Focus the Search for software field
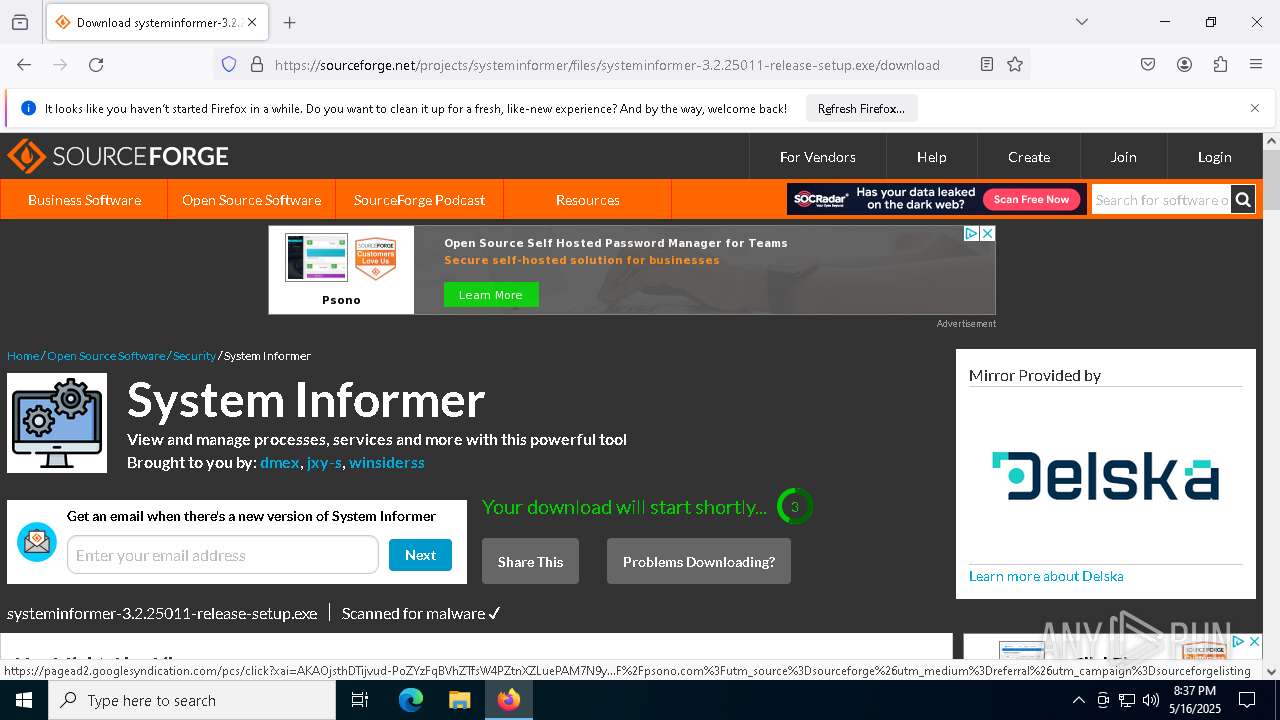The width and height of the screenshot is (1280, 720). point(1161,200)
